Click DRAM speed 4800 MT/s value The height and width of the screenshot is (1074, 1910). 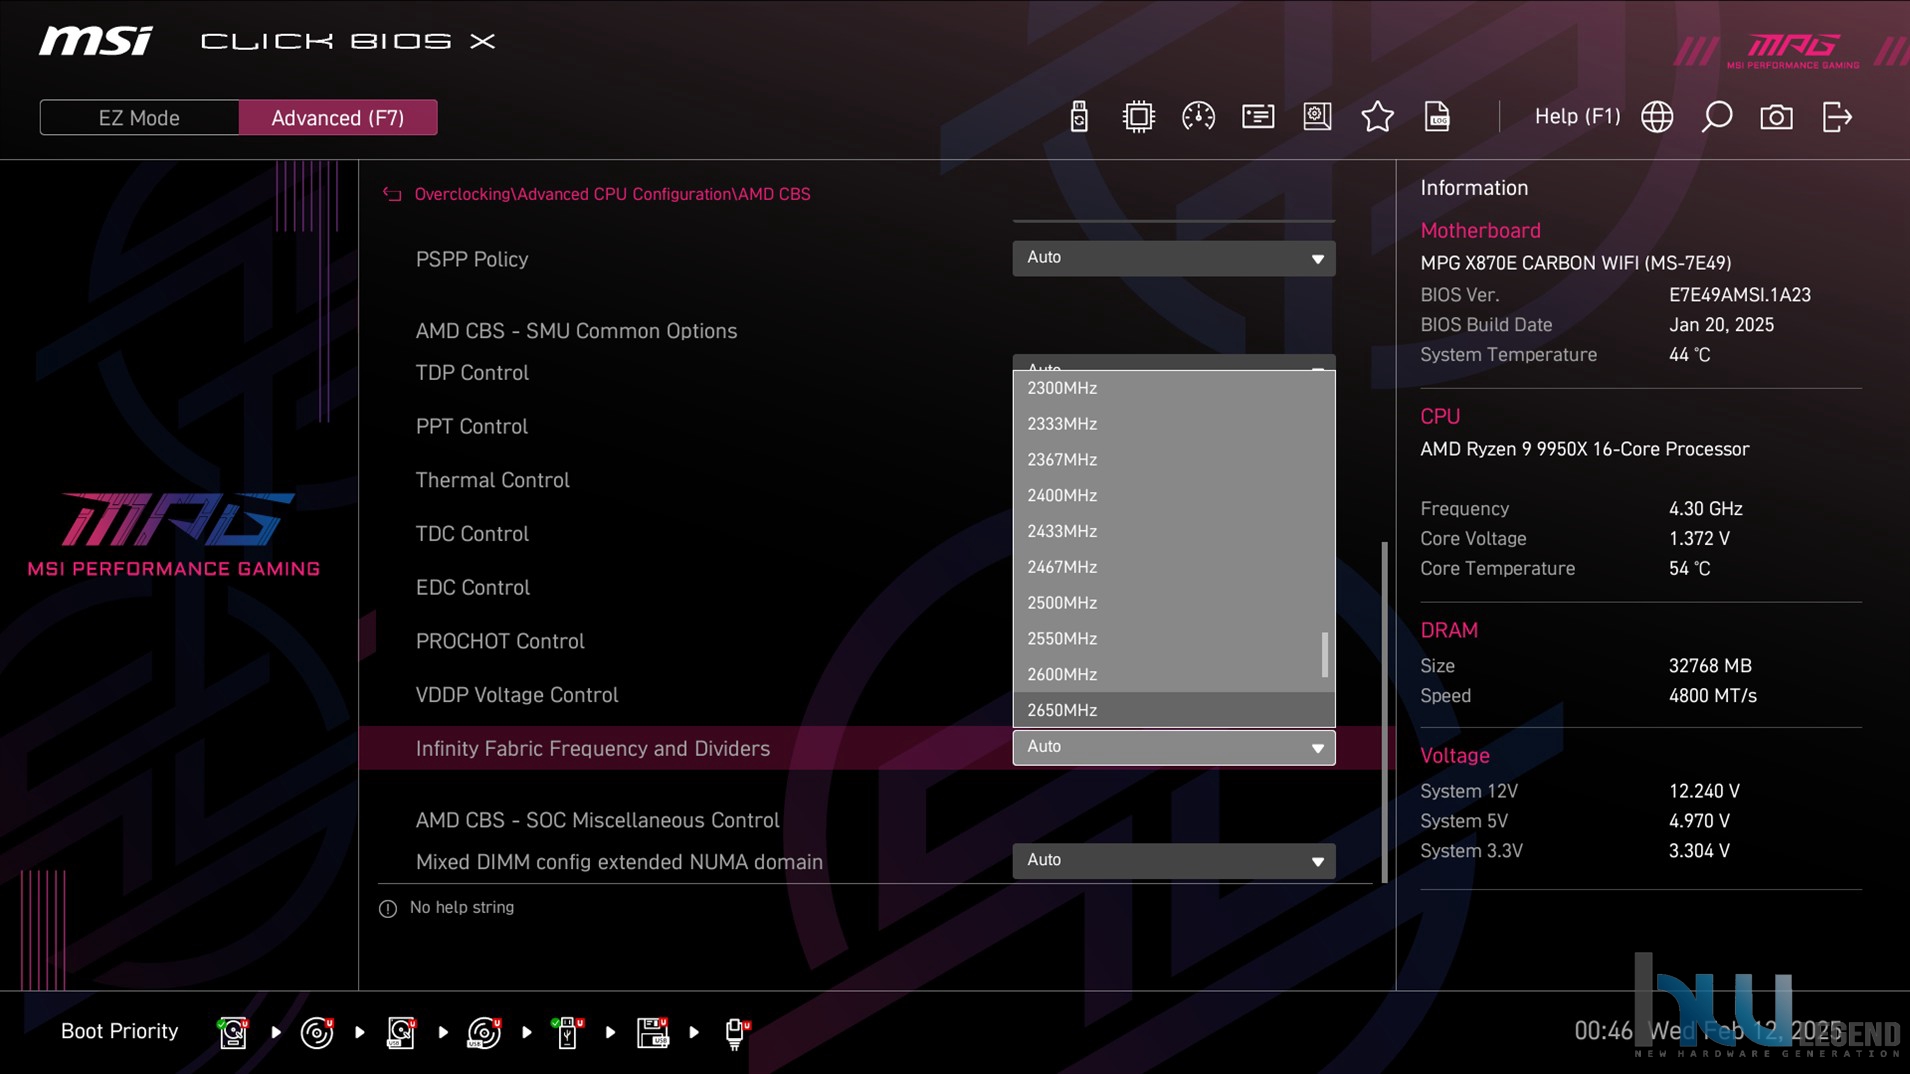pos(1712,696)
